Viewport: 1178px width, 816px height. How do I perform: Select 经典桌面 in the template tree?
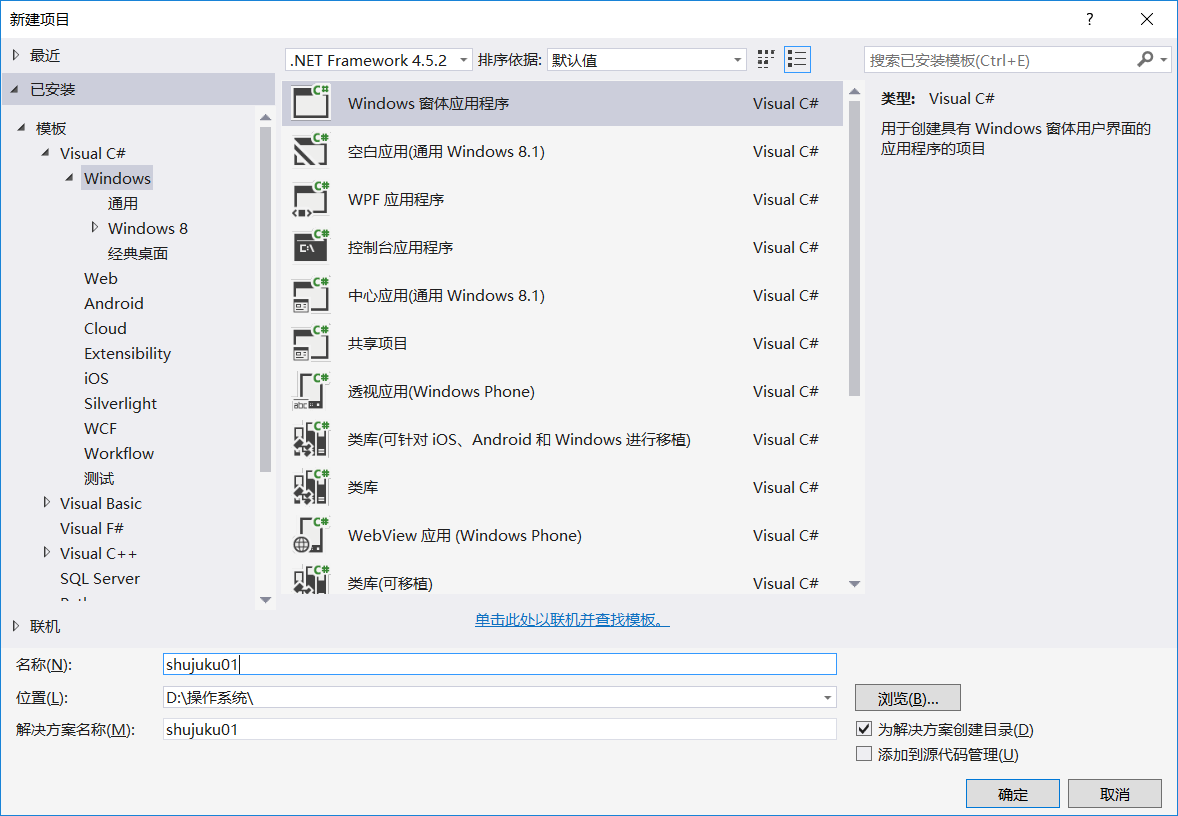click(x=137, y=253)
